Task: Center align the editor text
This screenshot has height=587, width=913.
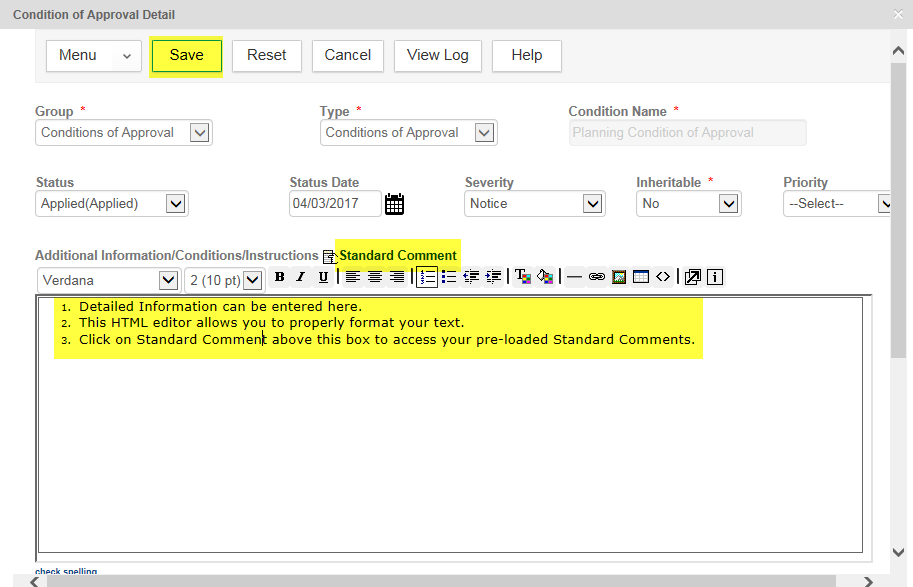Action: (x=375, y=277)
